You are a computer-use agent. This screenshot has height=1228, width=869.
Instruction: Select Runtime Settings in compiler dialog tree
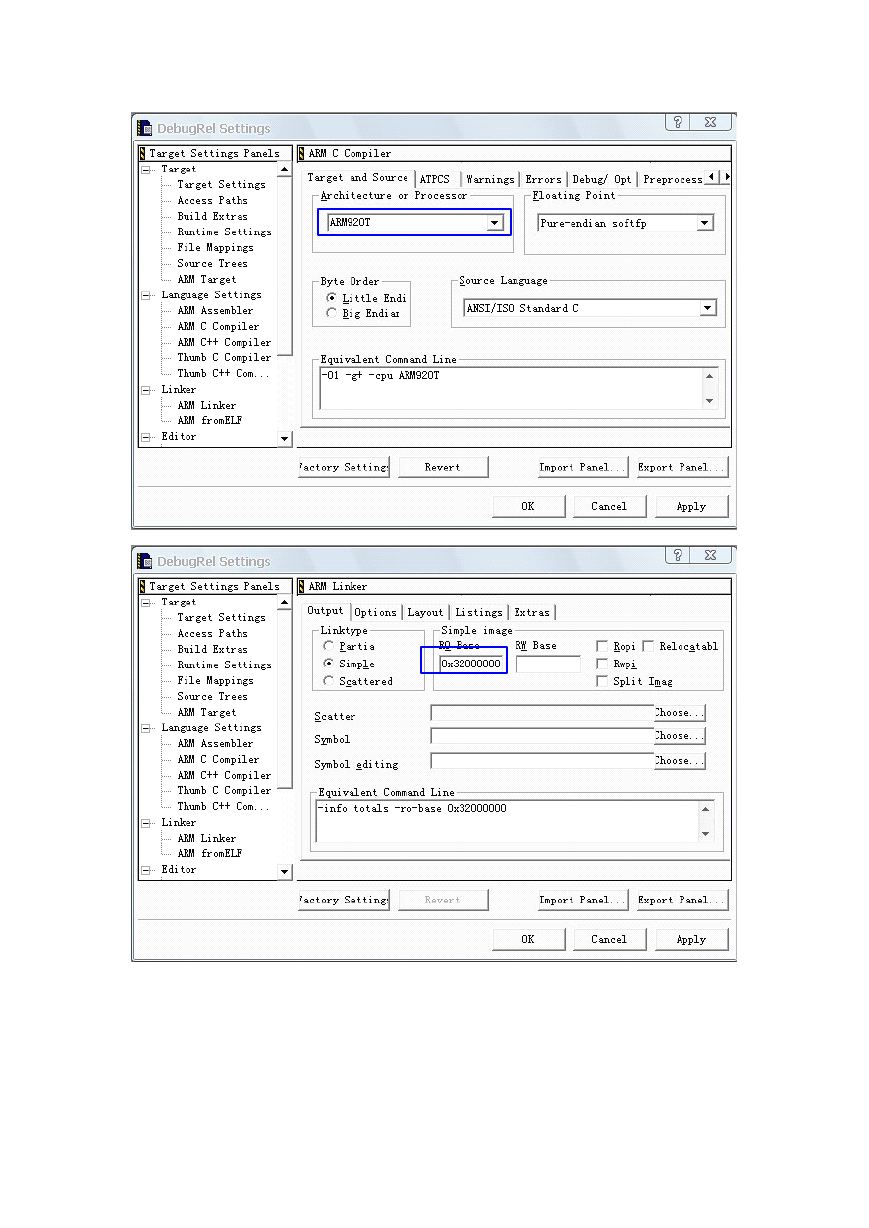224,232
